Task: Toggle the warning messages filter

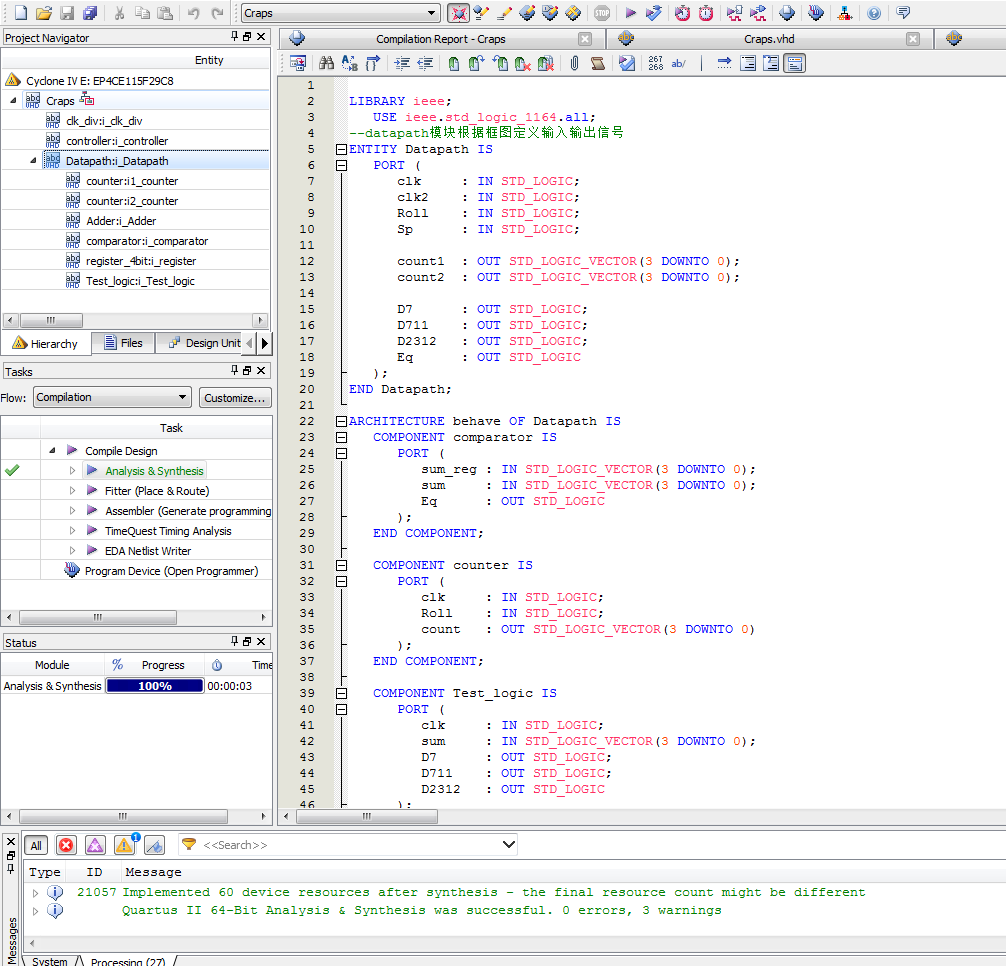Action: click(x=124, y=845)
